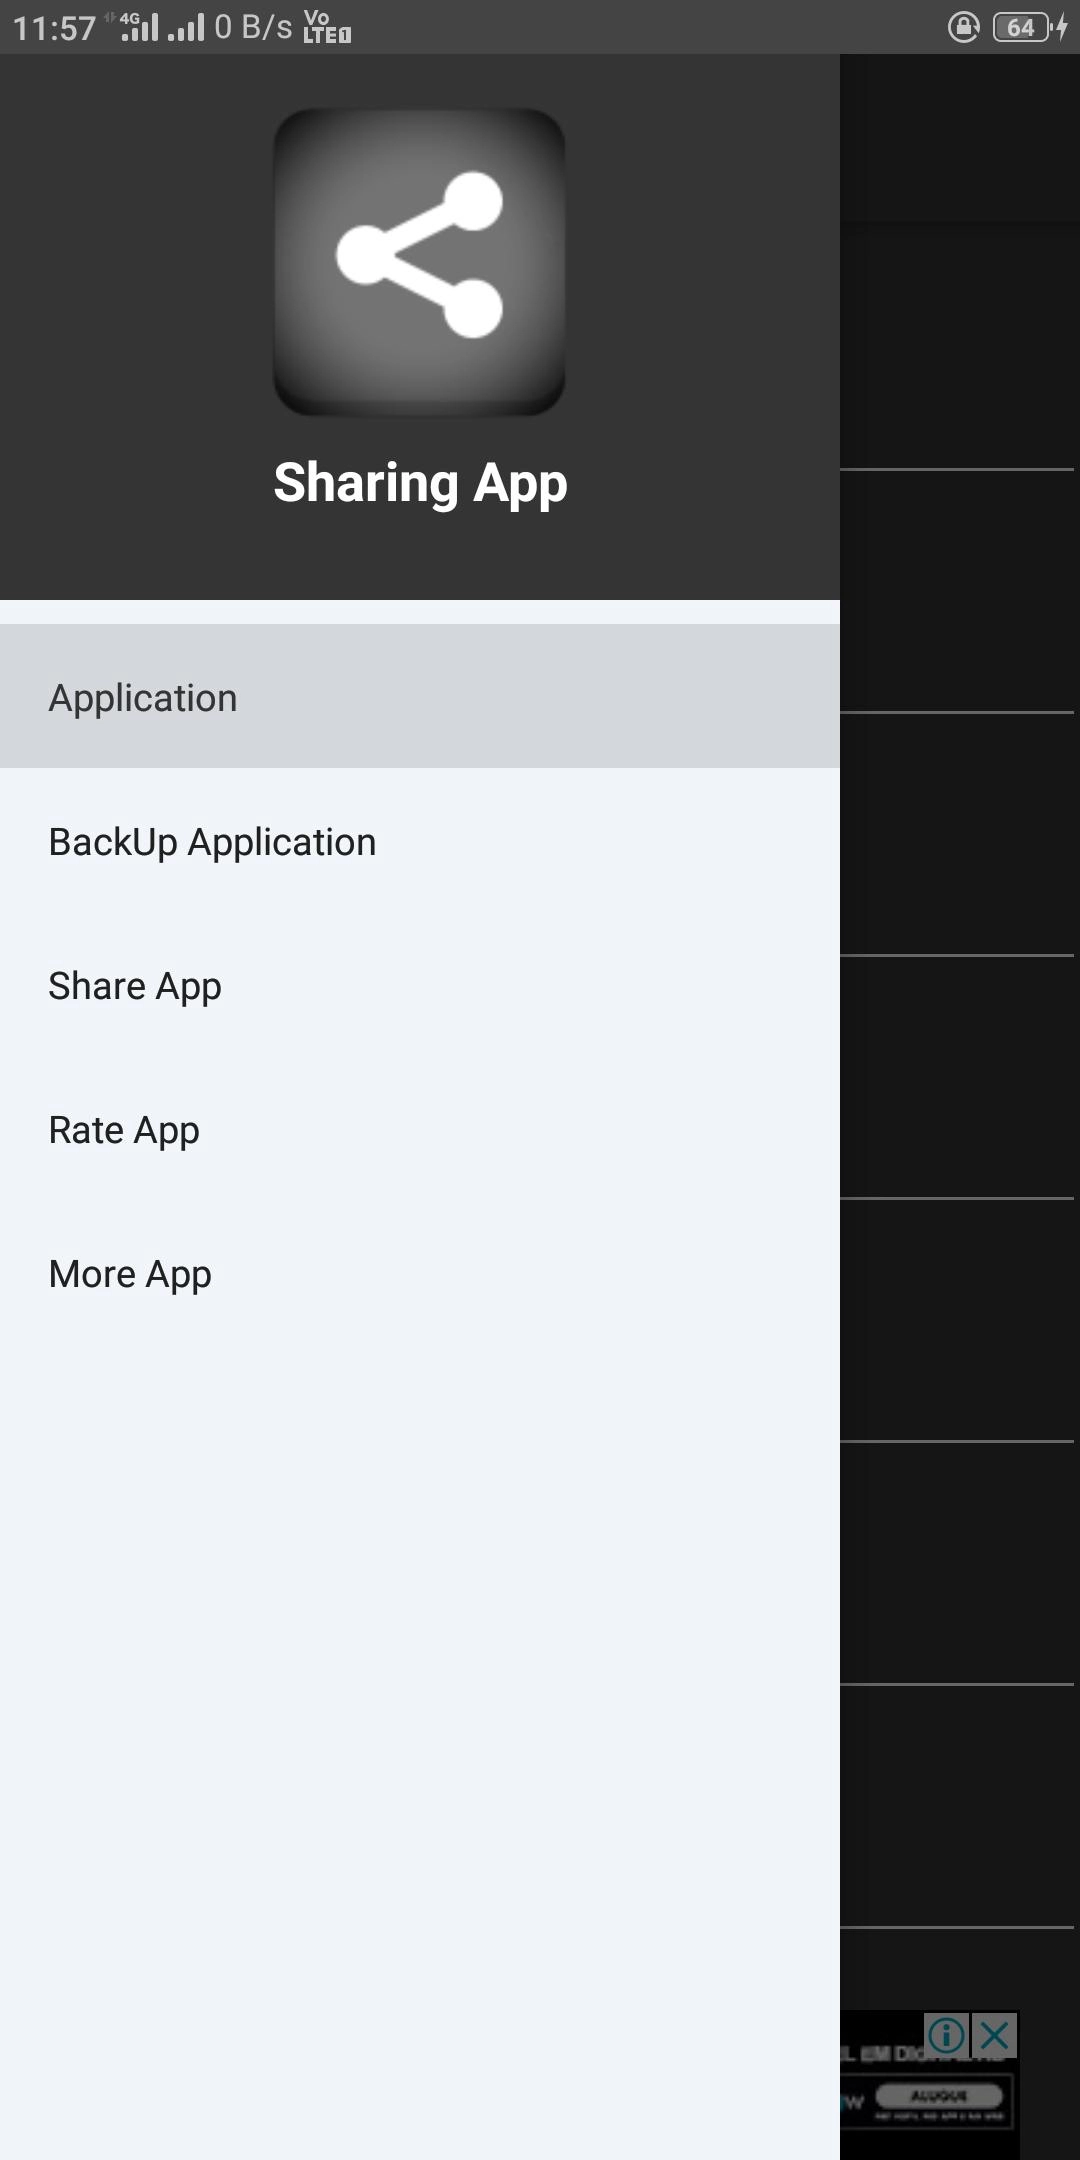Close the banner ad with X
Viewport: 1080px width, 2160px height.
(995, 2034)
